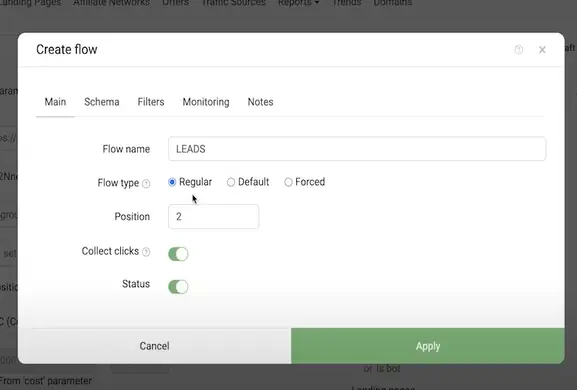Open the Filters tab
This screenshot has width=577, height=390.
tap(151, 102)
